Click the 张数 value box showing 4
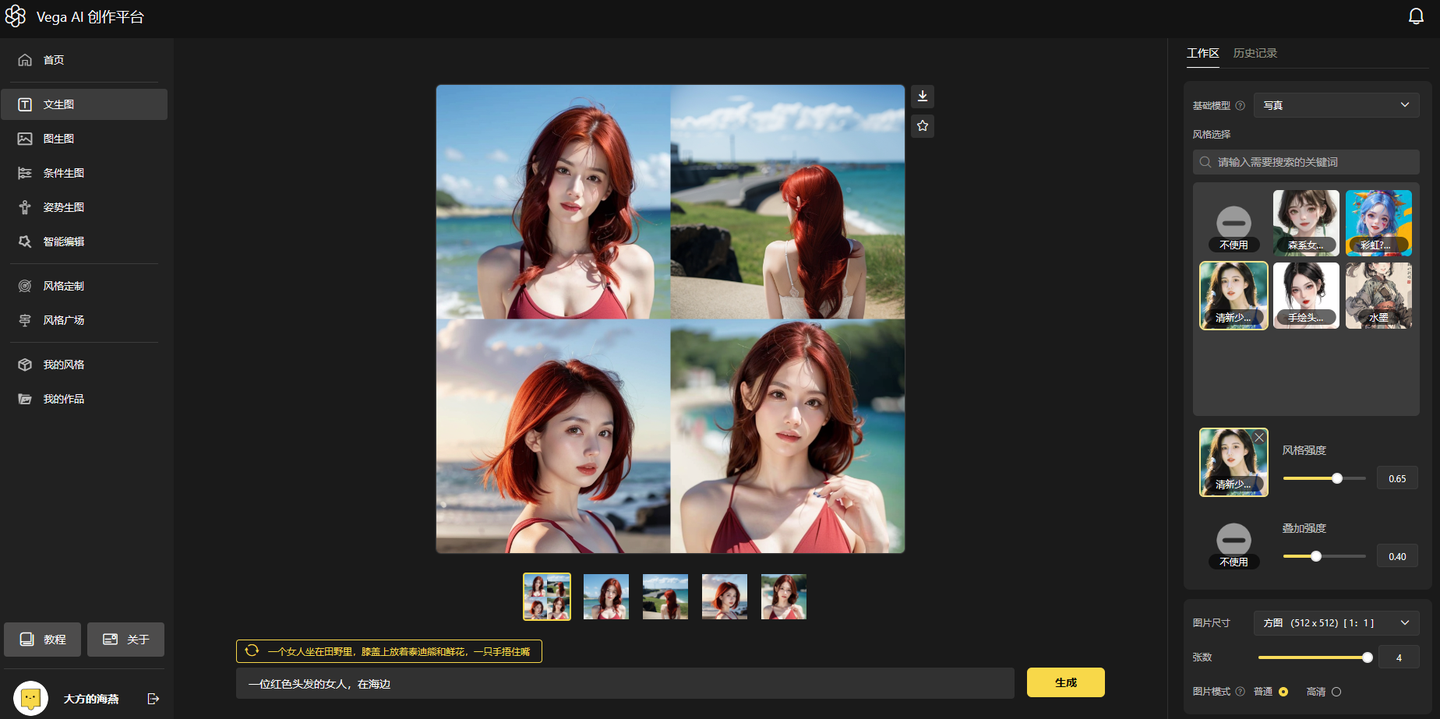 pyautogui.click(x=1398, y=657)
